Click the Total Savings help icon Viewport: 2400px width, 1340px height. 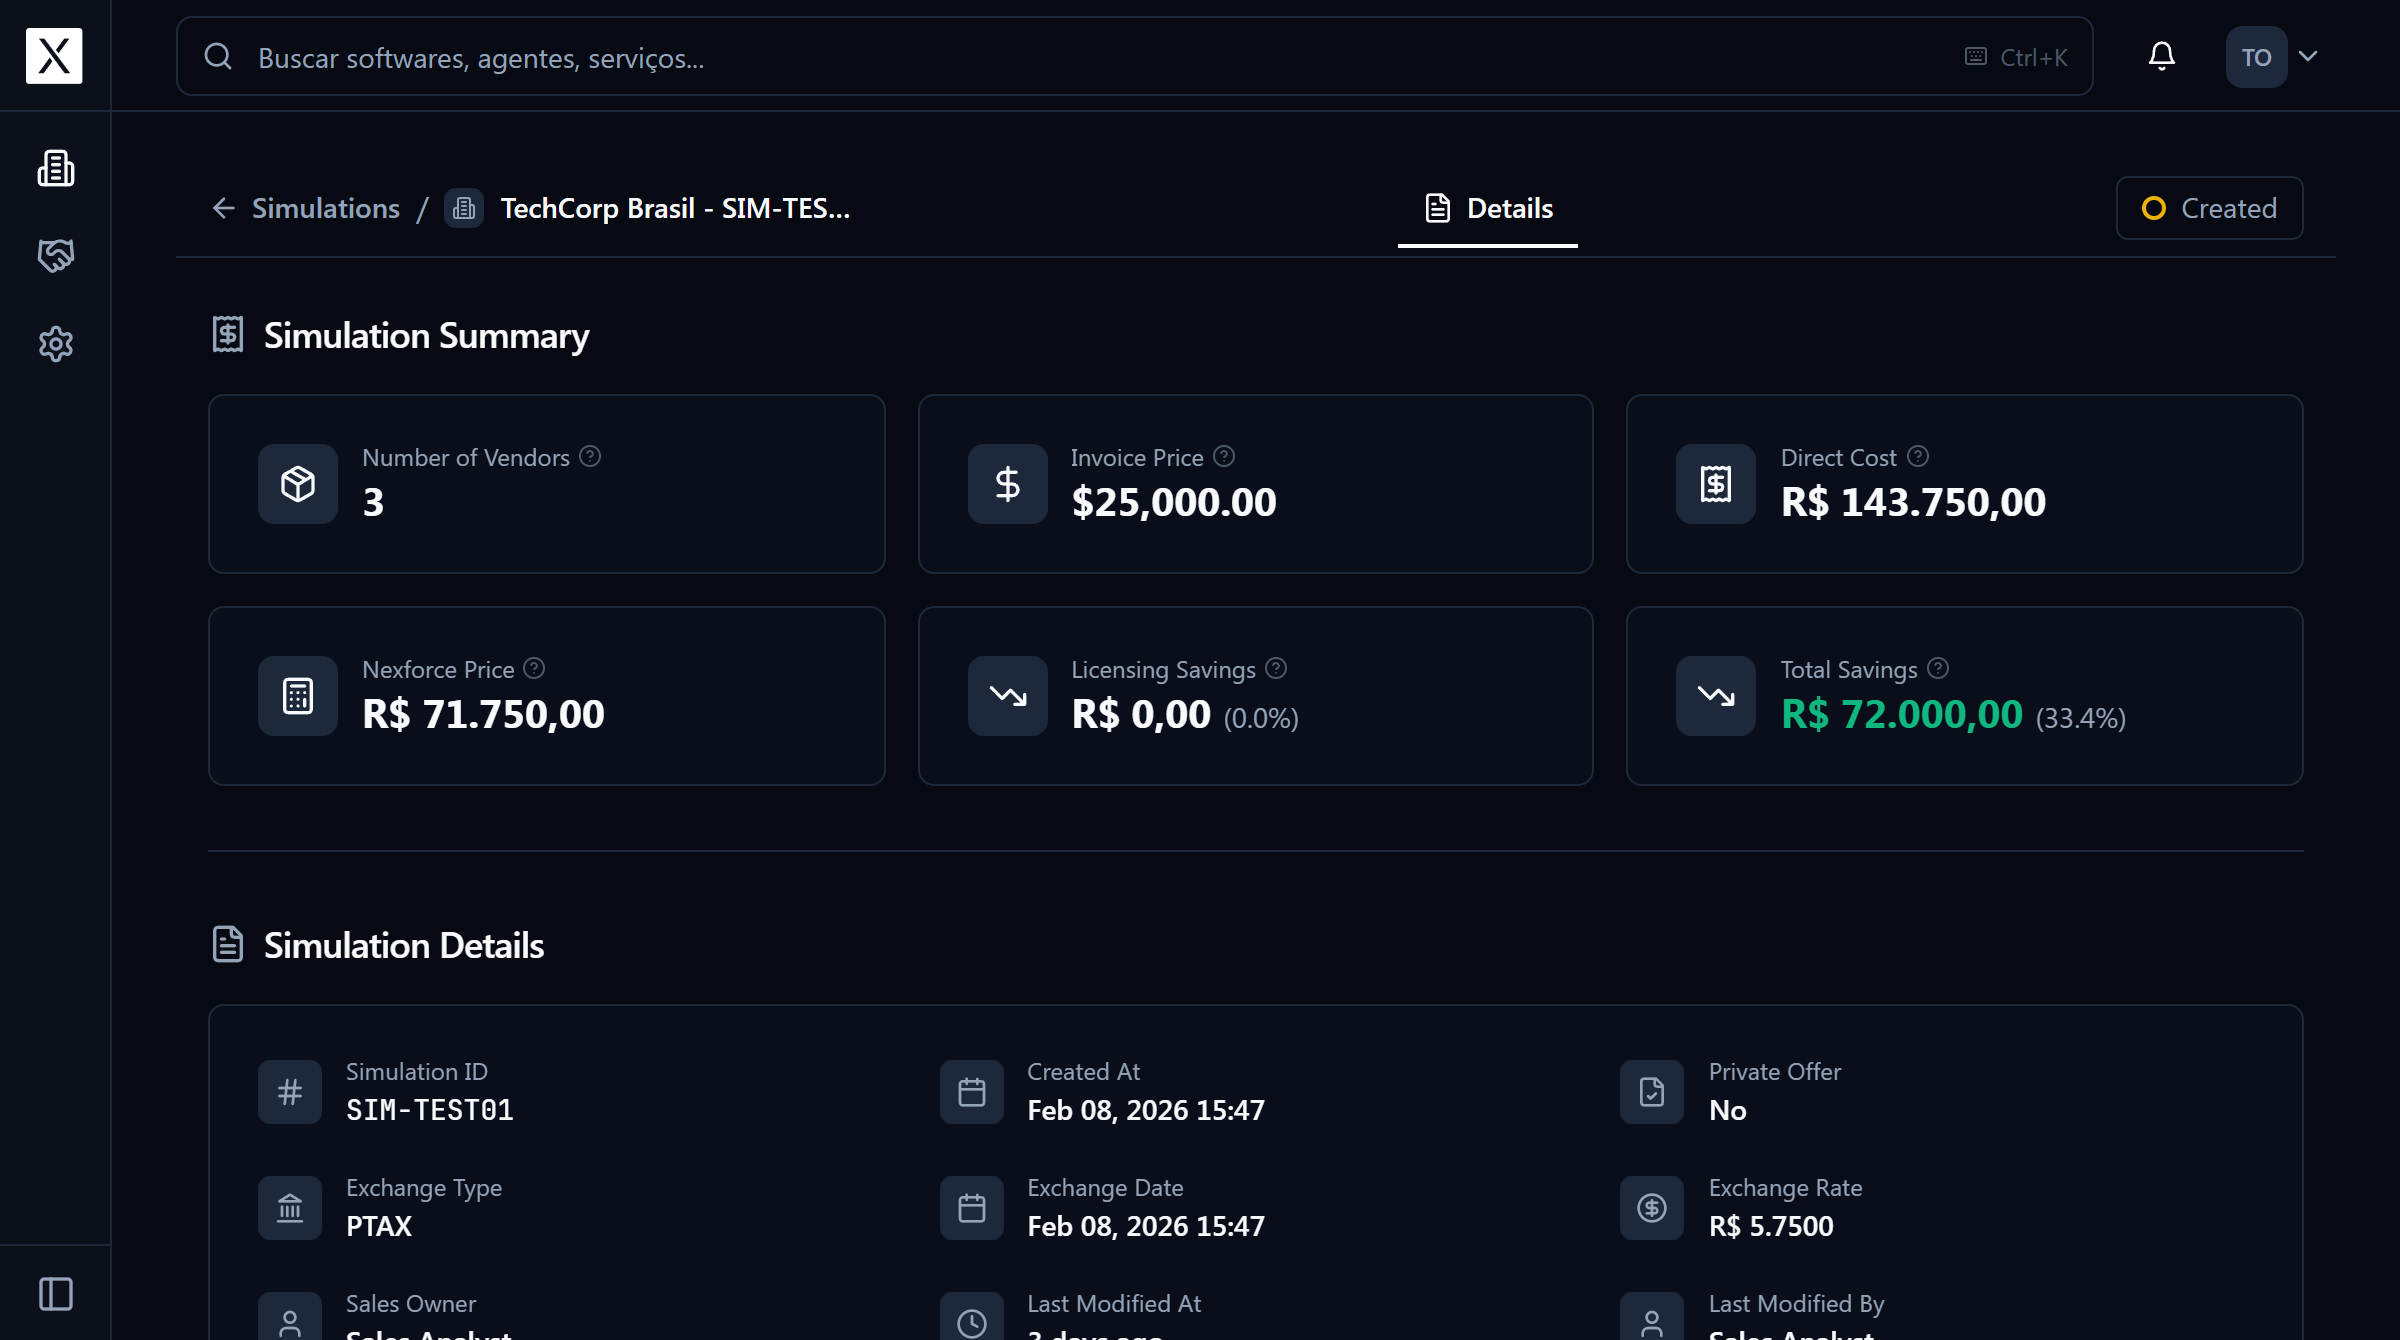click(x=1938, y=669)
